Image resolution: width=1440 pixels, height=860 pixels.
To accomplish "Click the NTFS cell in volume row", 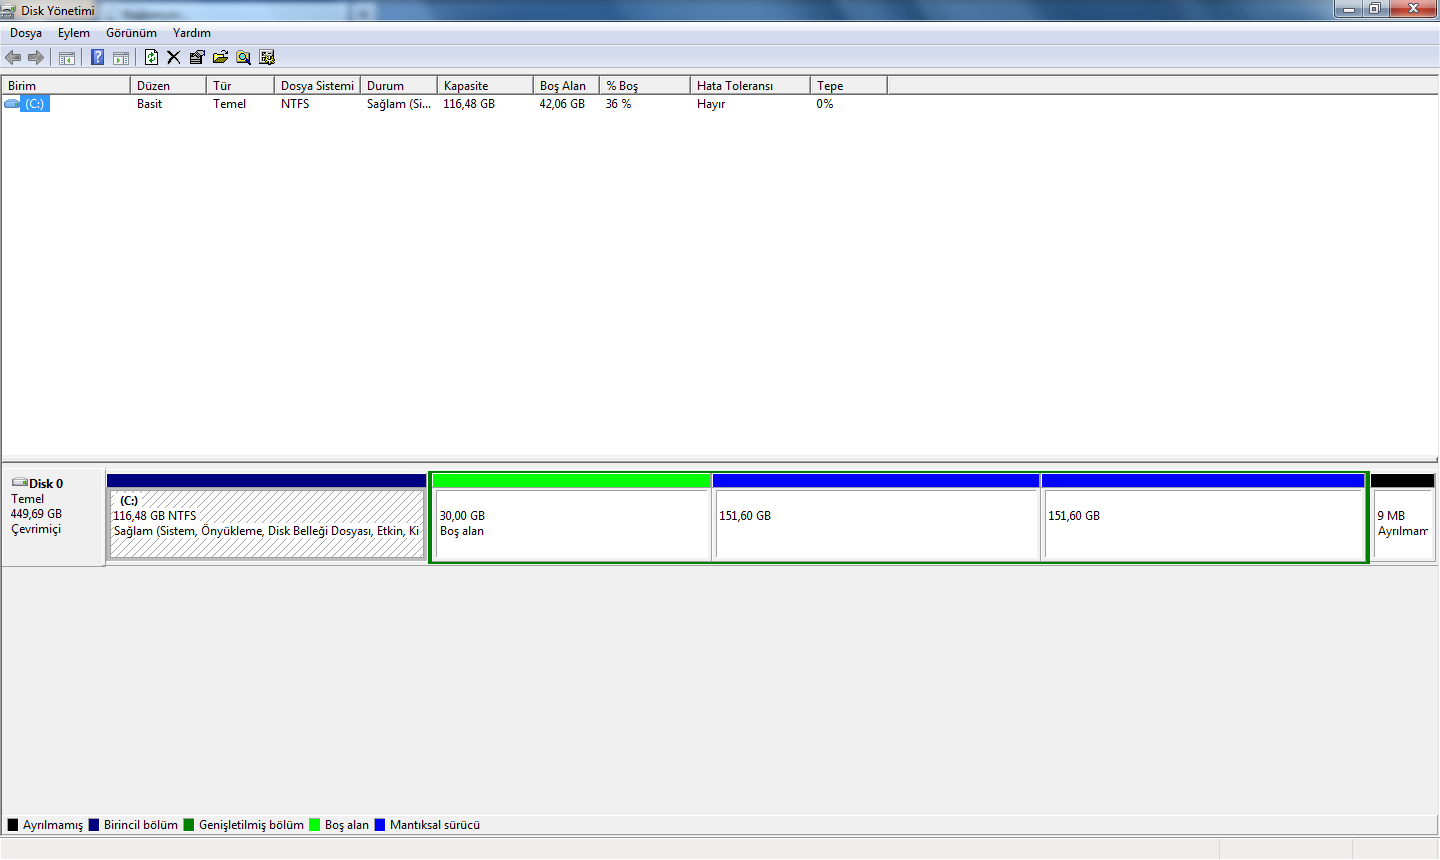I will (x=295, y=104).
